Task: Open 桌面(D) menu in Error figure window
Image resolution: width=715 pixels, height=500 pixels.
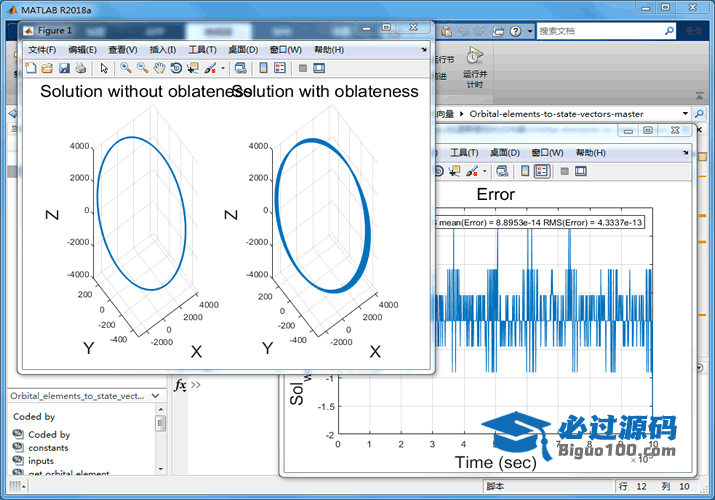Action: tap(505, 153)
